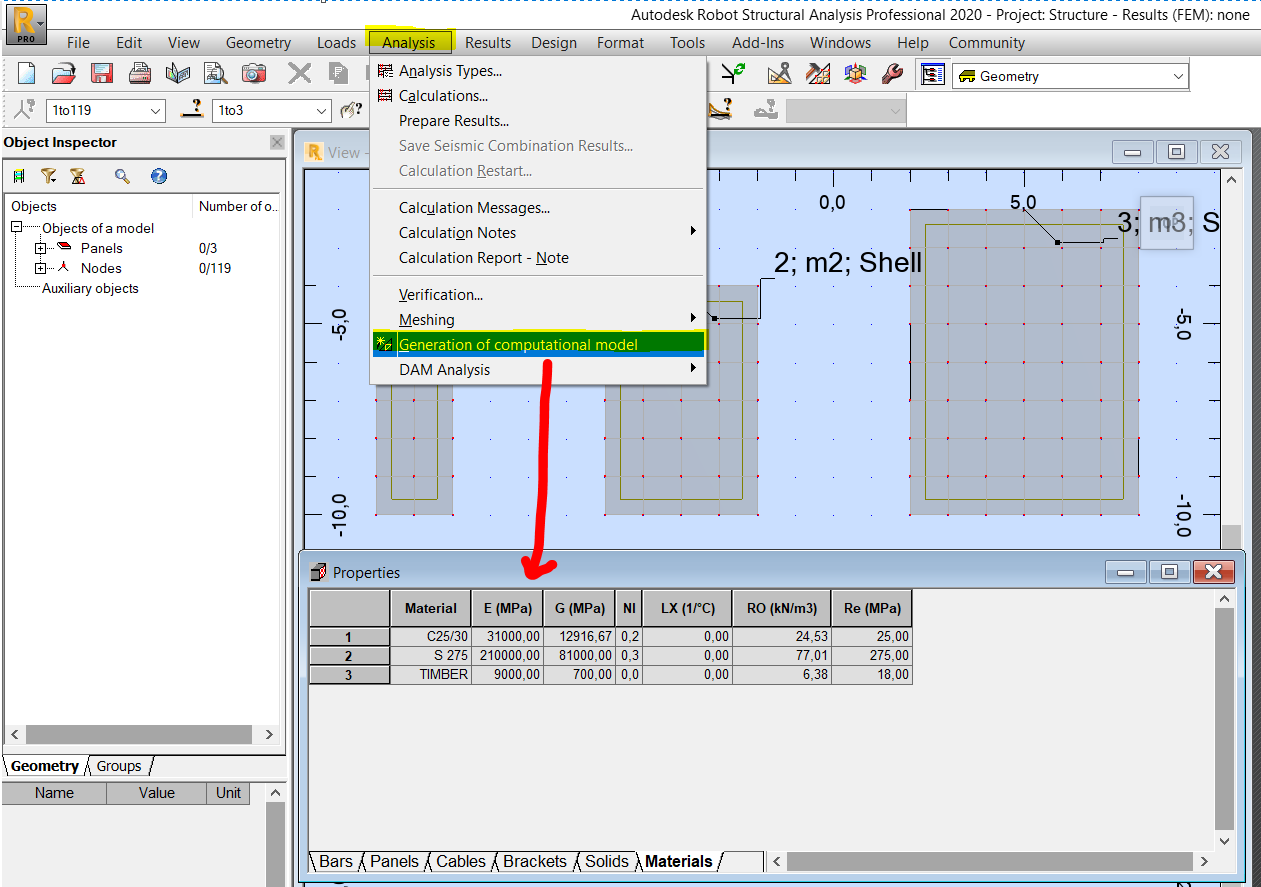Click the save diskette icon
This screenshot has width=1261, height=887.
point(100,73)
